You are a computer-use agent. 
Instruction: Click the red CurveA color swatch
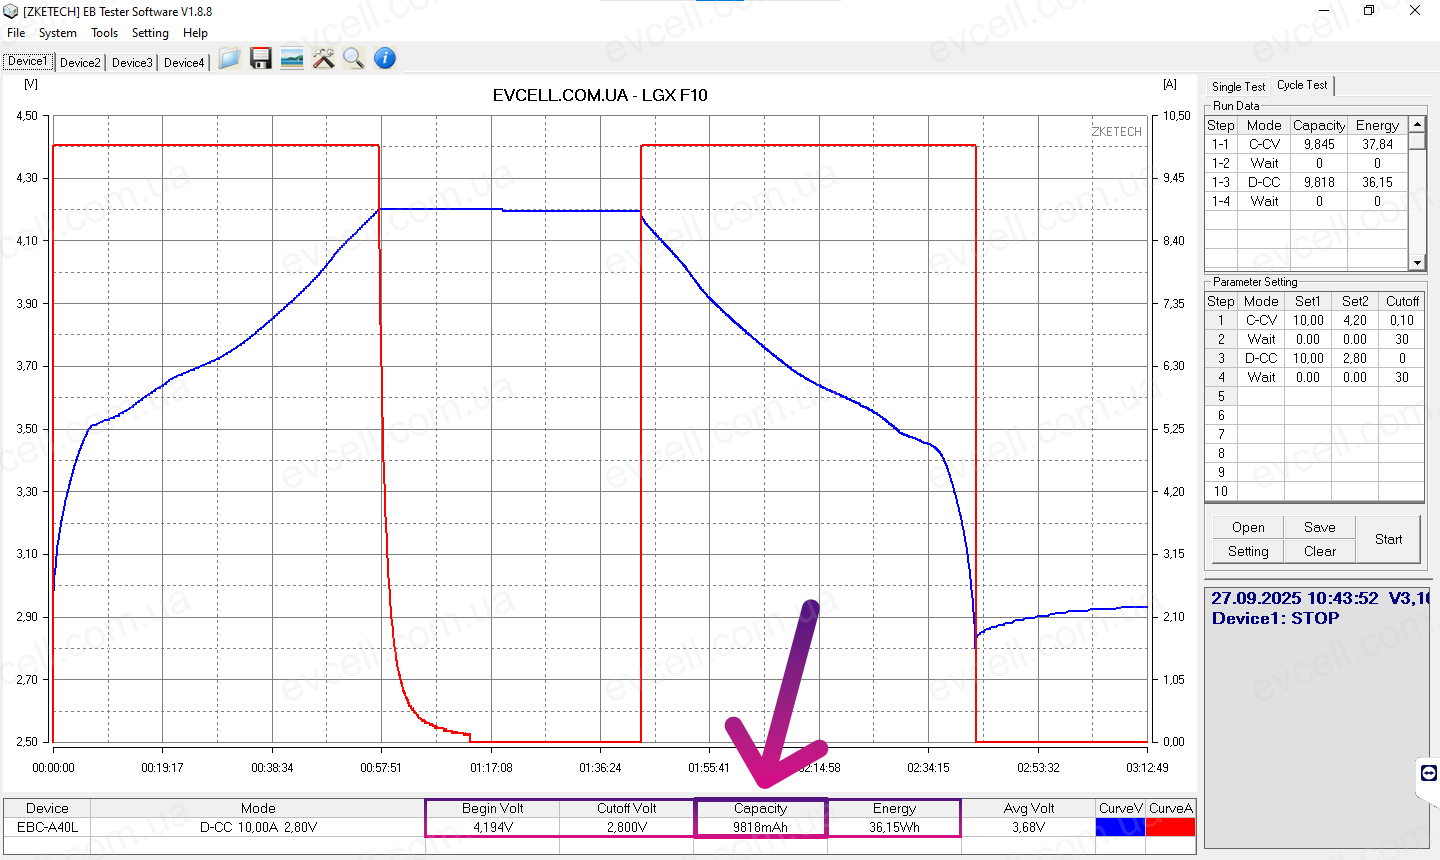[x=1170, y=827]
